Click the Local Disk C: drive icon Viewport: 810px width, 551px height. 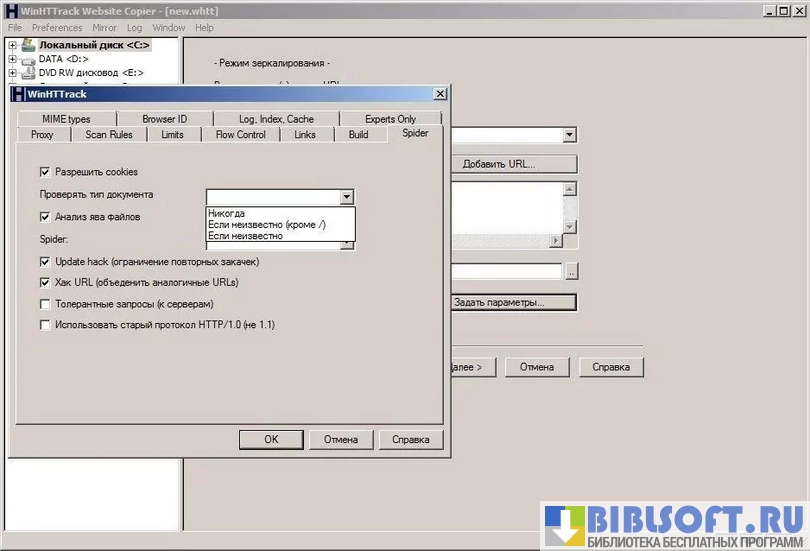pyautogui.click(x=29, y=45)
